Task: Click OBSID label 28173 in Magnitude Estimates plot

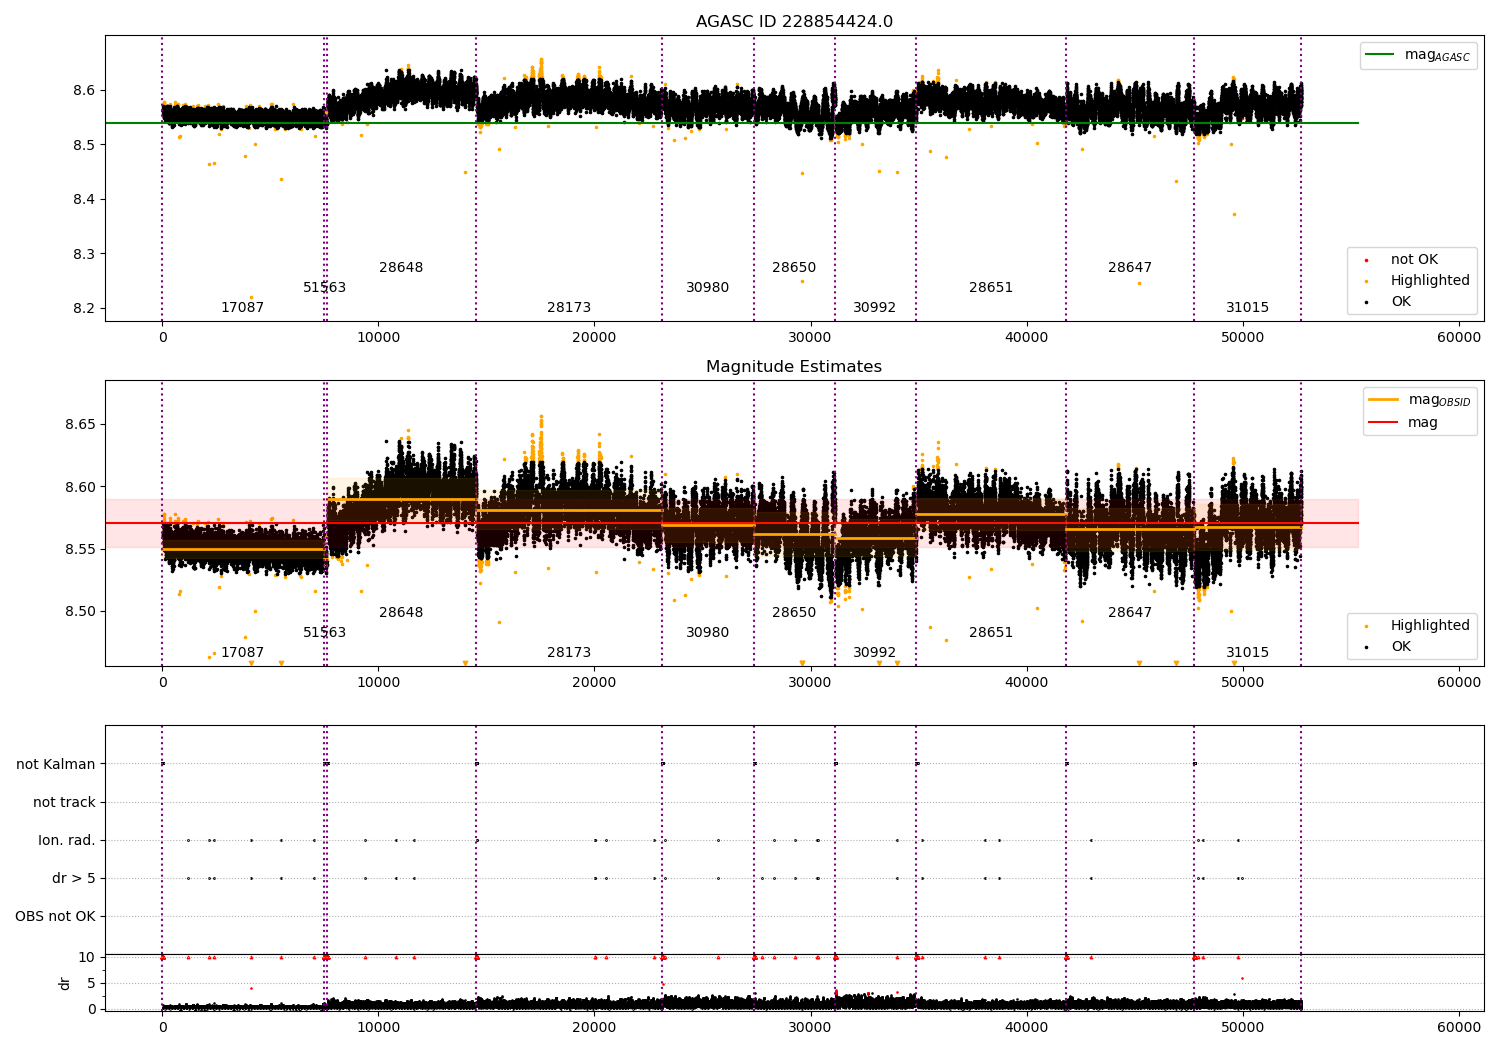Action: point(569,653)
